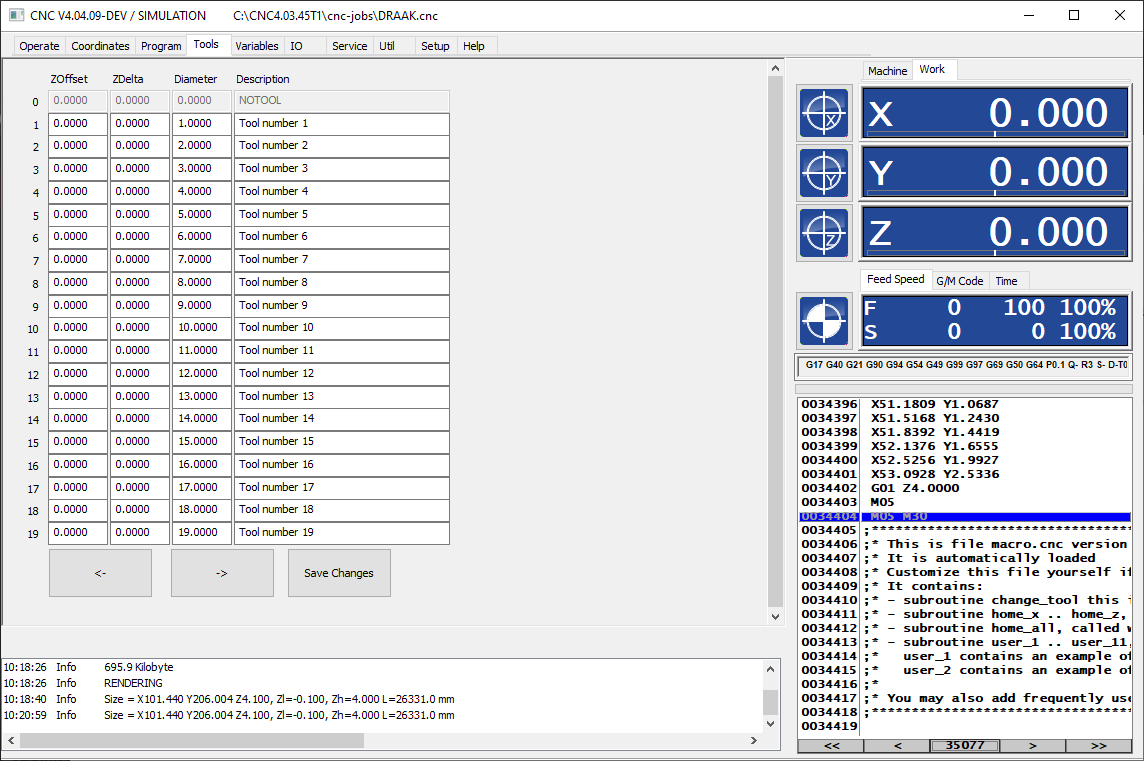Viewport: 1144px width, 761px height.
Task: Open the Variables tab
Action: 257,46
